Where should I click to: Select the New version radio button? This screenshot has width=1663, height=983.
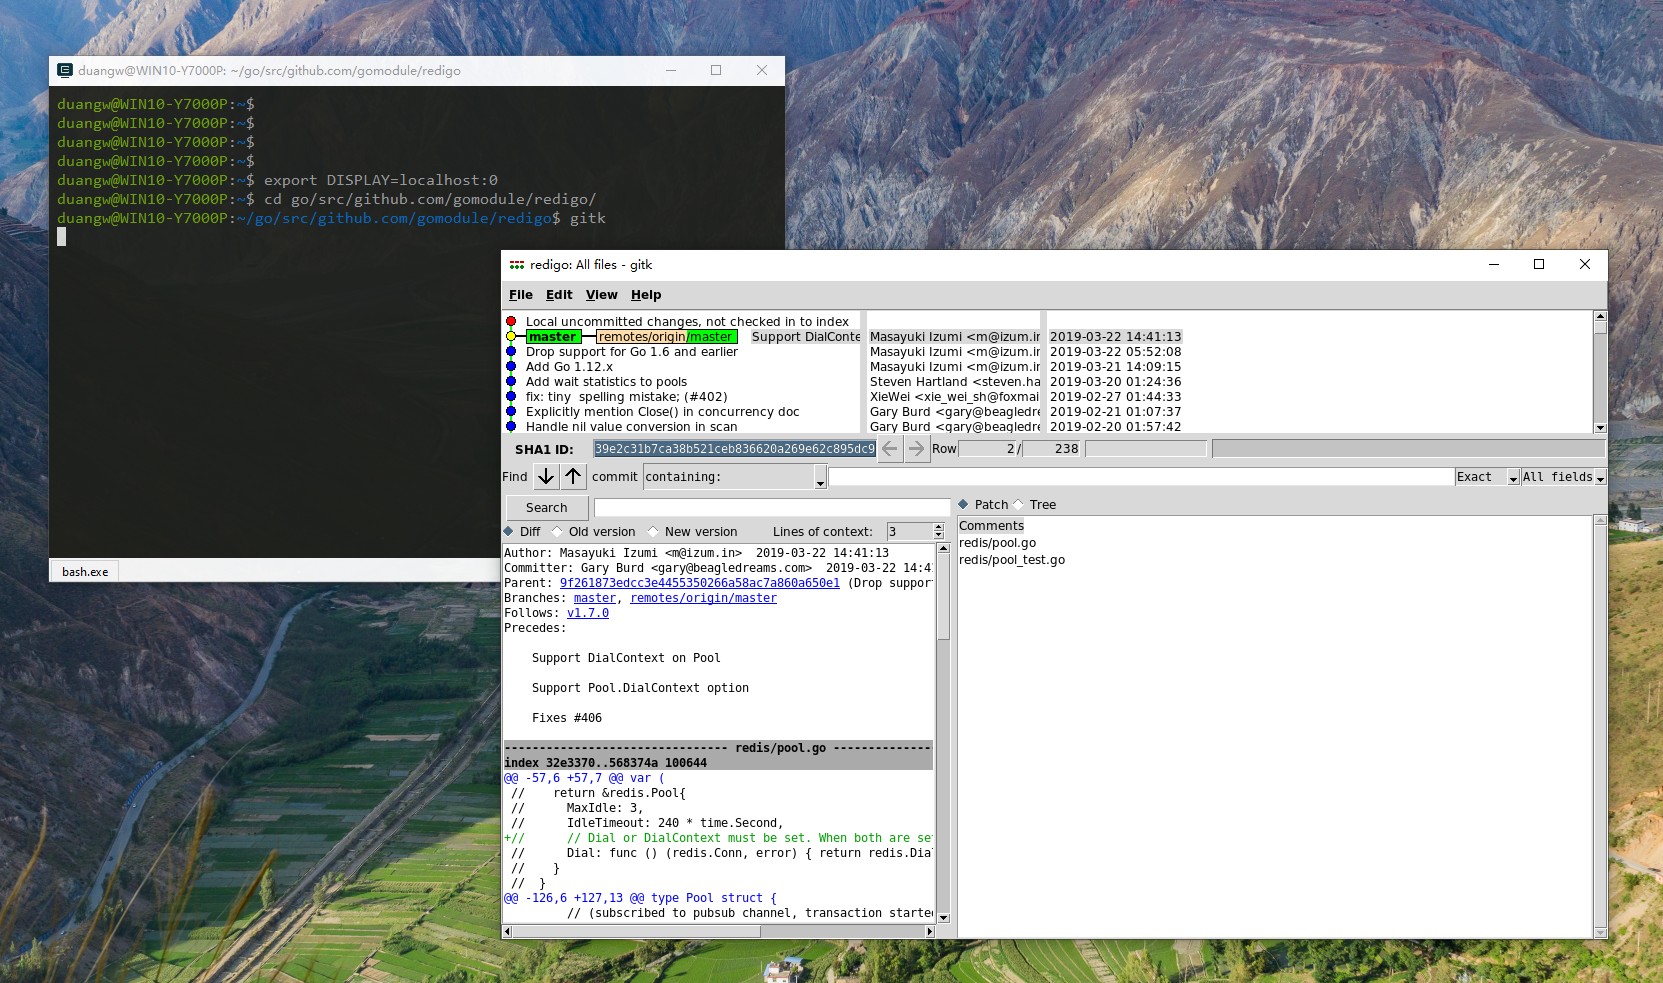point(654,532)
